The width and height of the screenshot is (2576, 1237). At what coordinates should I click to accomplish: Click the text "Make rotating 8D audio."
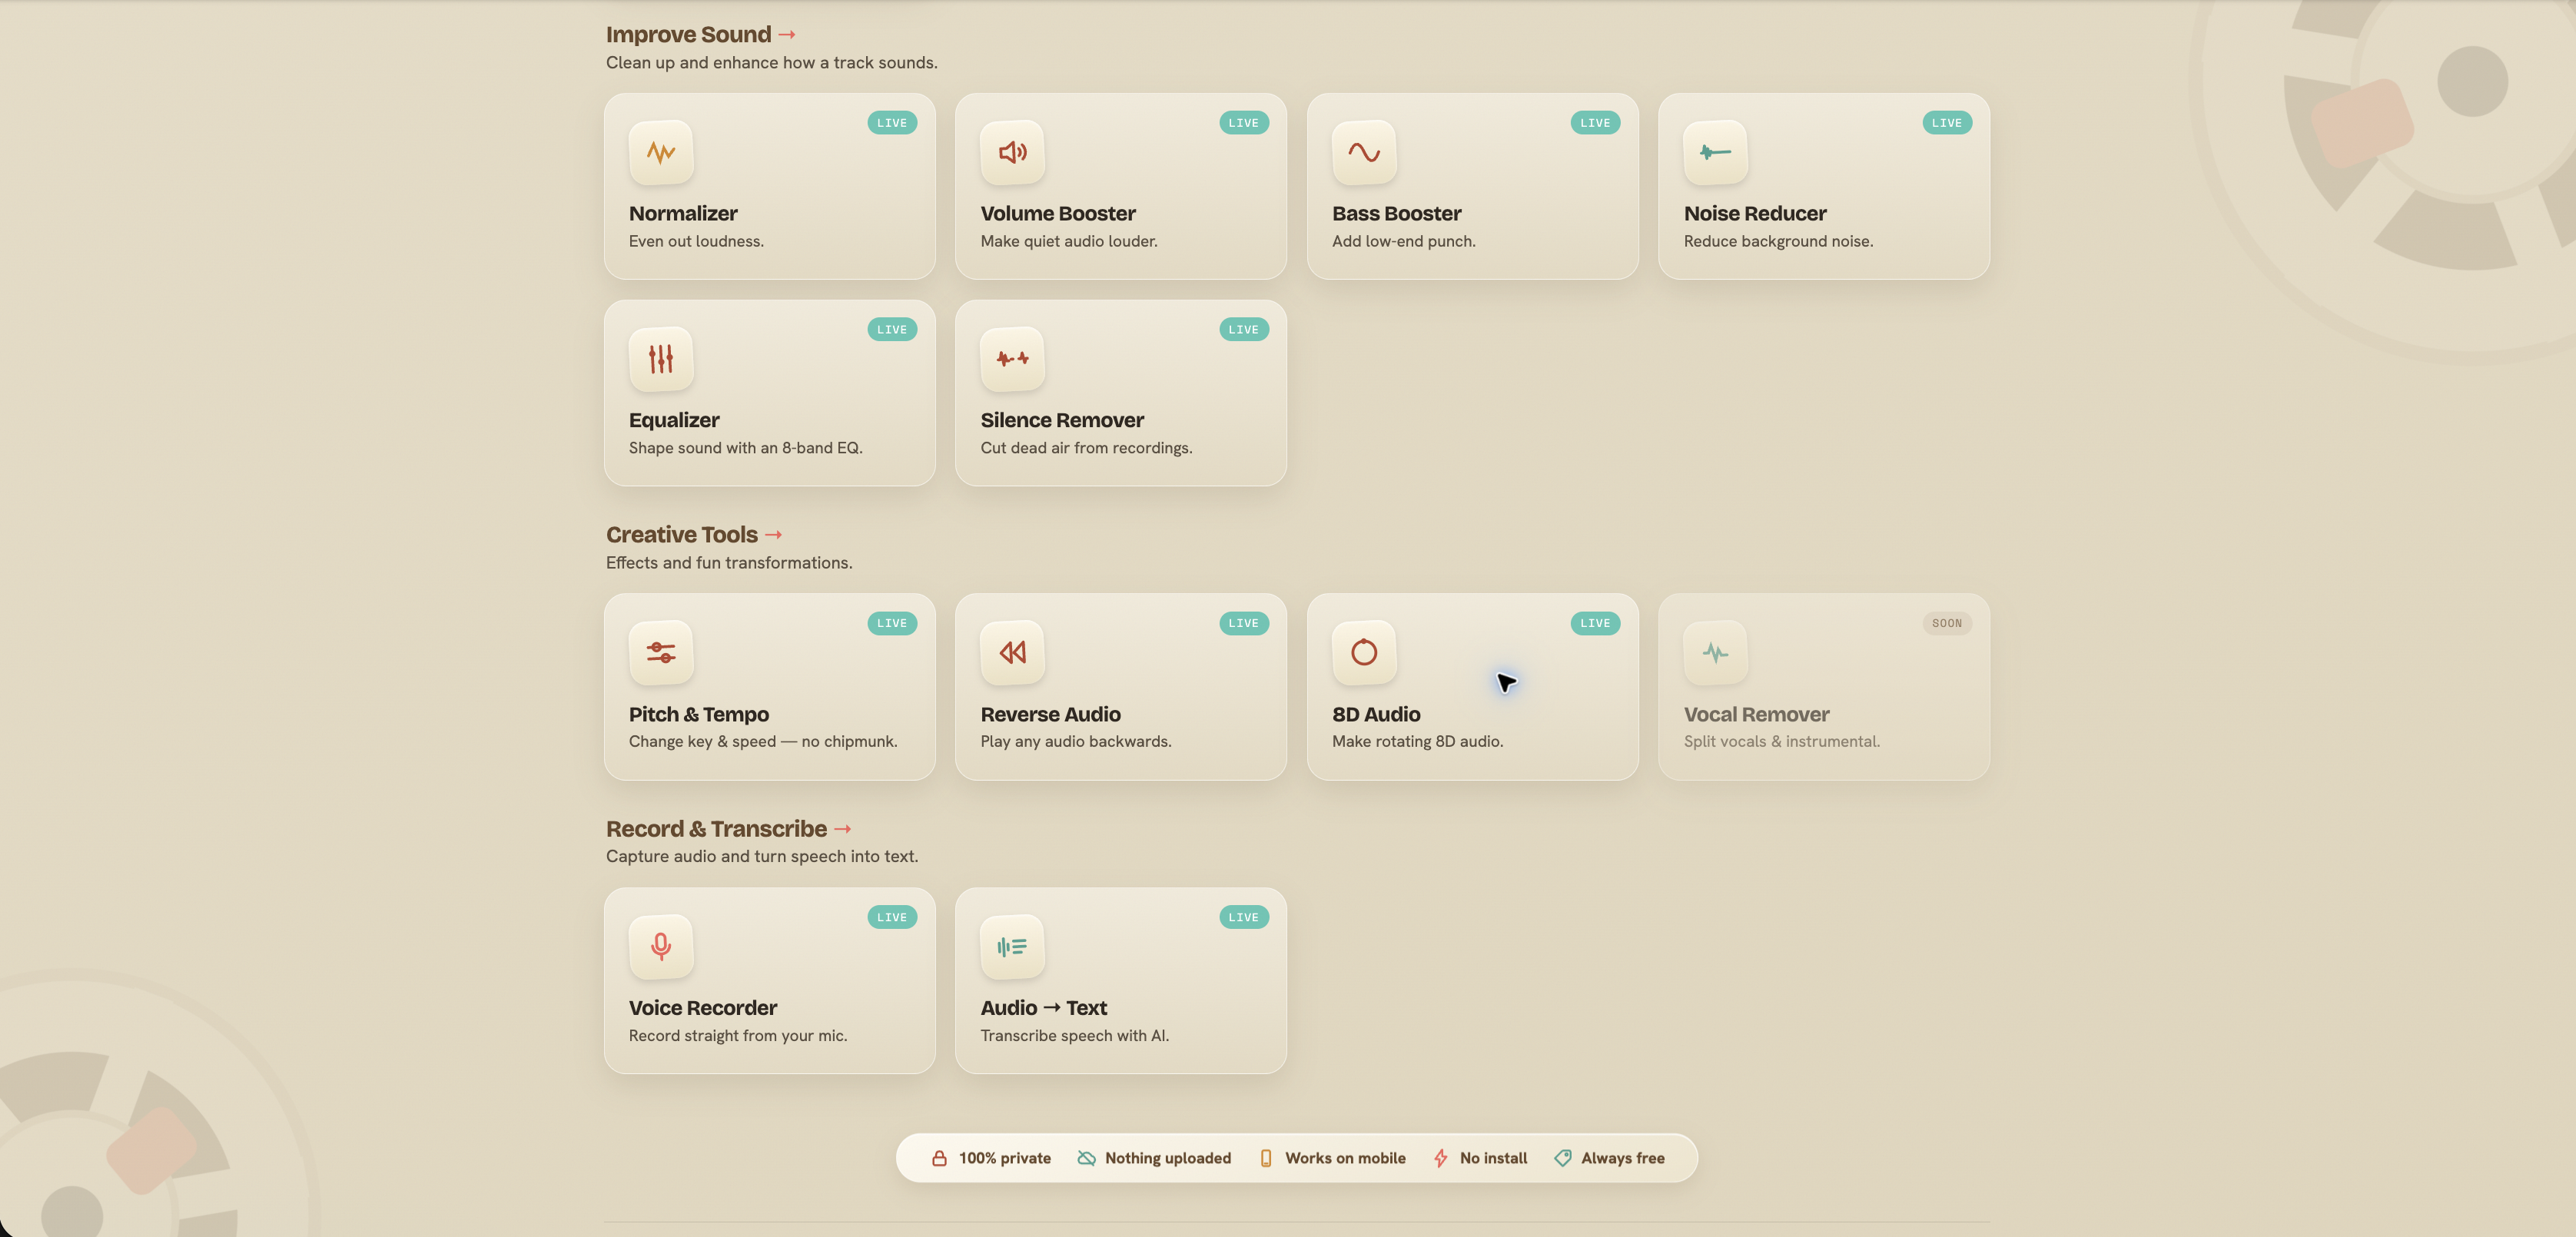pyautogui.click(x=1417, y=742)
